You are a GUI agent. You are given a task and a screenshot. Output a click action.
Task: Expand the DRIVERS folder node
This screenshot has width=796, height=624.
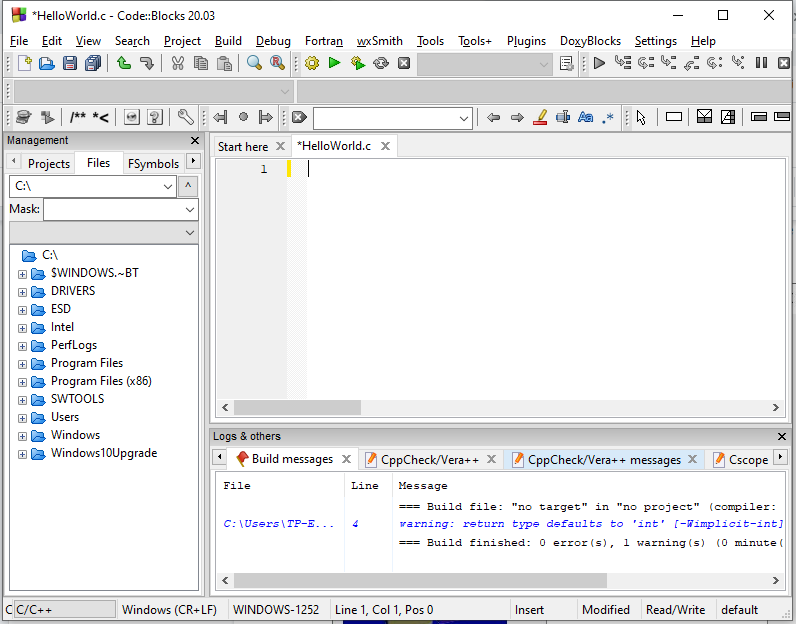pos(22,292)
